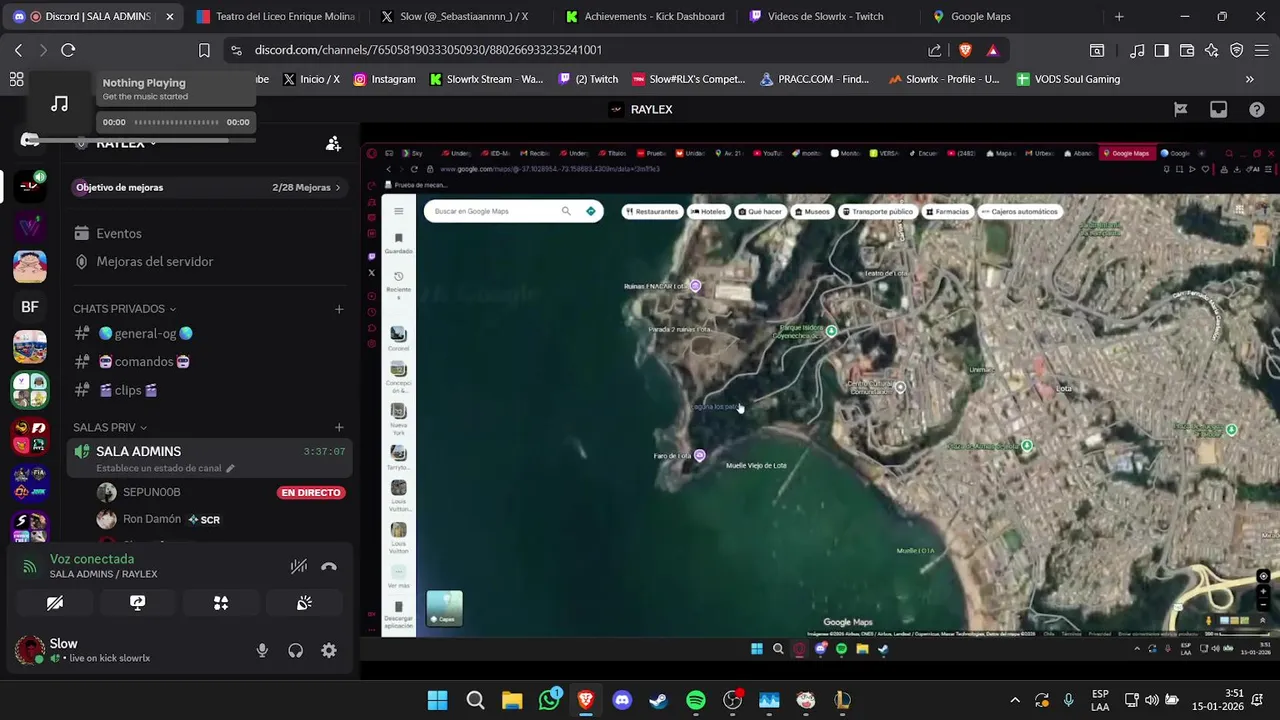
Task: Open the soundboard party-popper icon
Action: point(304,603)
